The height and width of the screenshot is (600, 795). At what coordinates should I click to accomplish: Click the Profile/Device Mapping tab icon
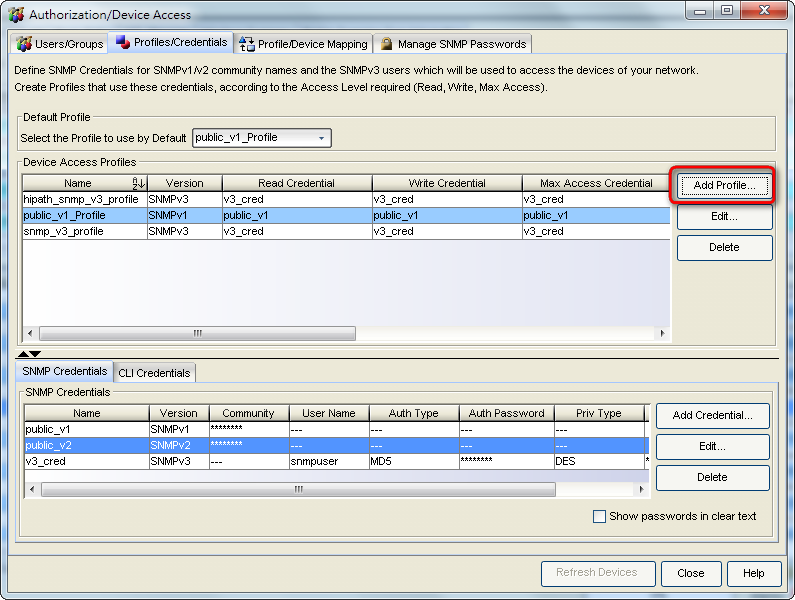[246, 44]
